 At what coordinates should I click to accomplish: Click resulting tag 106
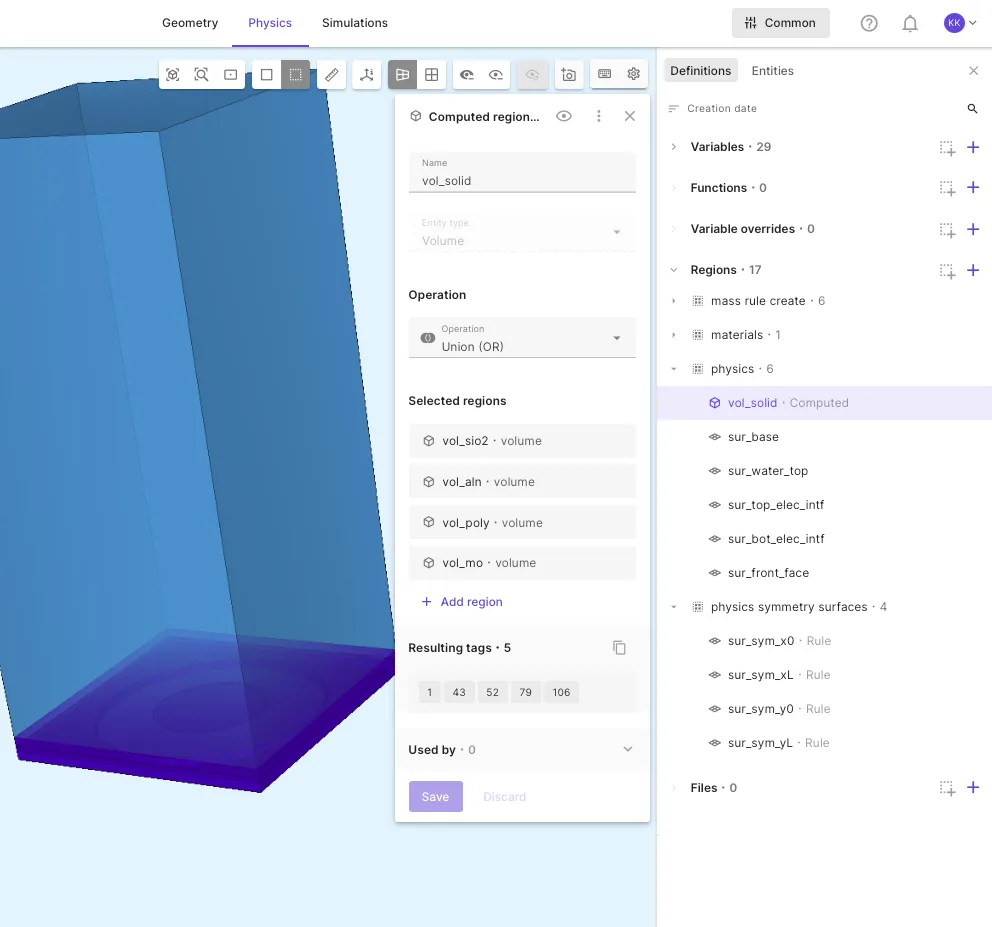pos(561,692)
